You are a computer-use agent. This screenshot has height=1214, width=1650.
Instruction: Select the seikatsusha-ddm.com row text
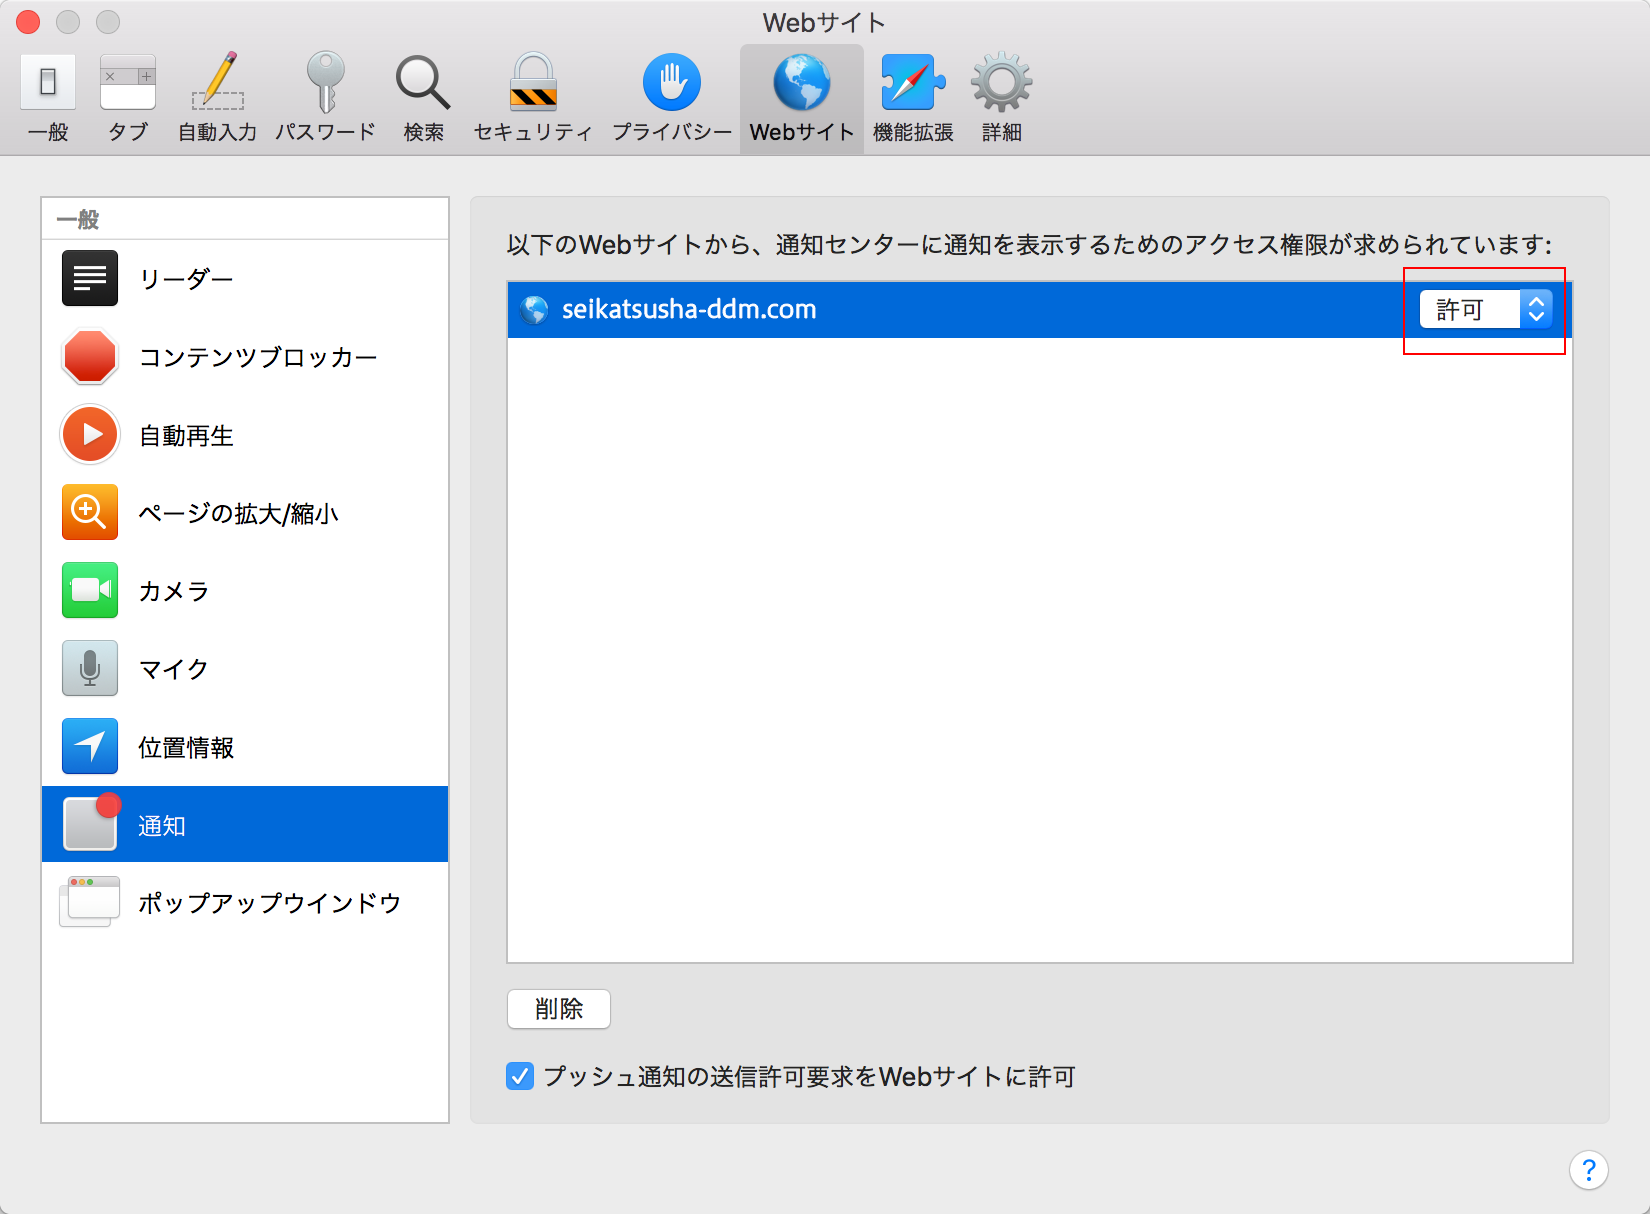pos(689,309)
